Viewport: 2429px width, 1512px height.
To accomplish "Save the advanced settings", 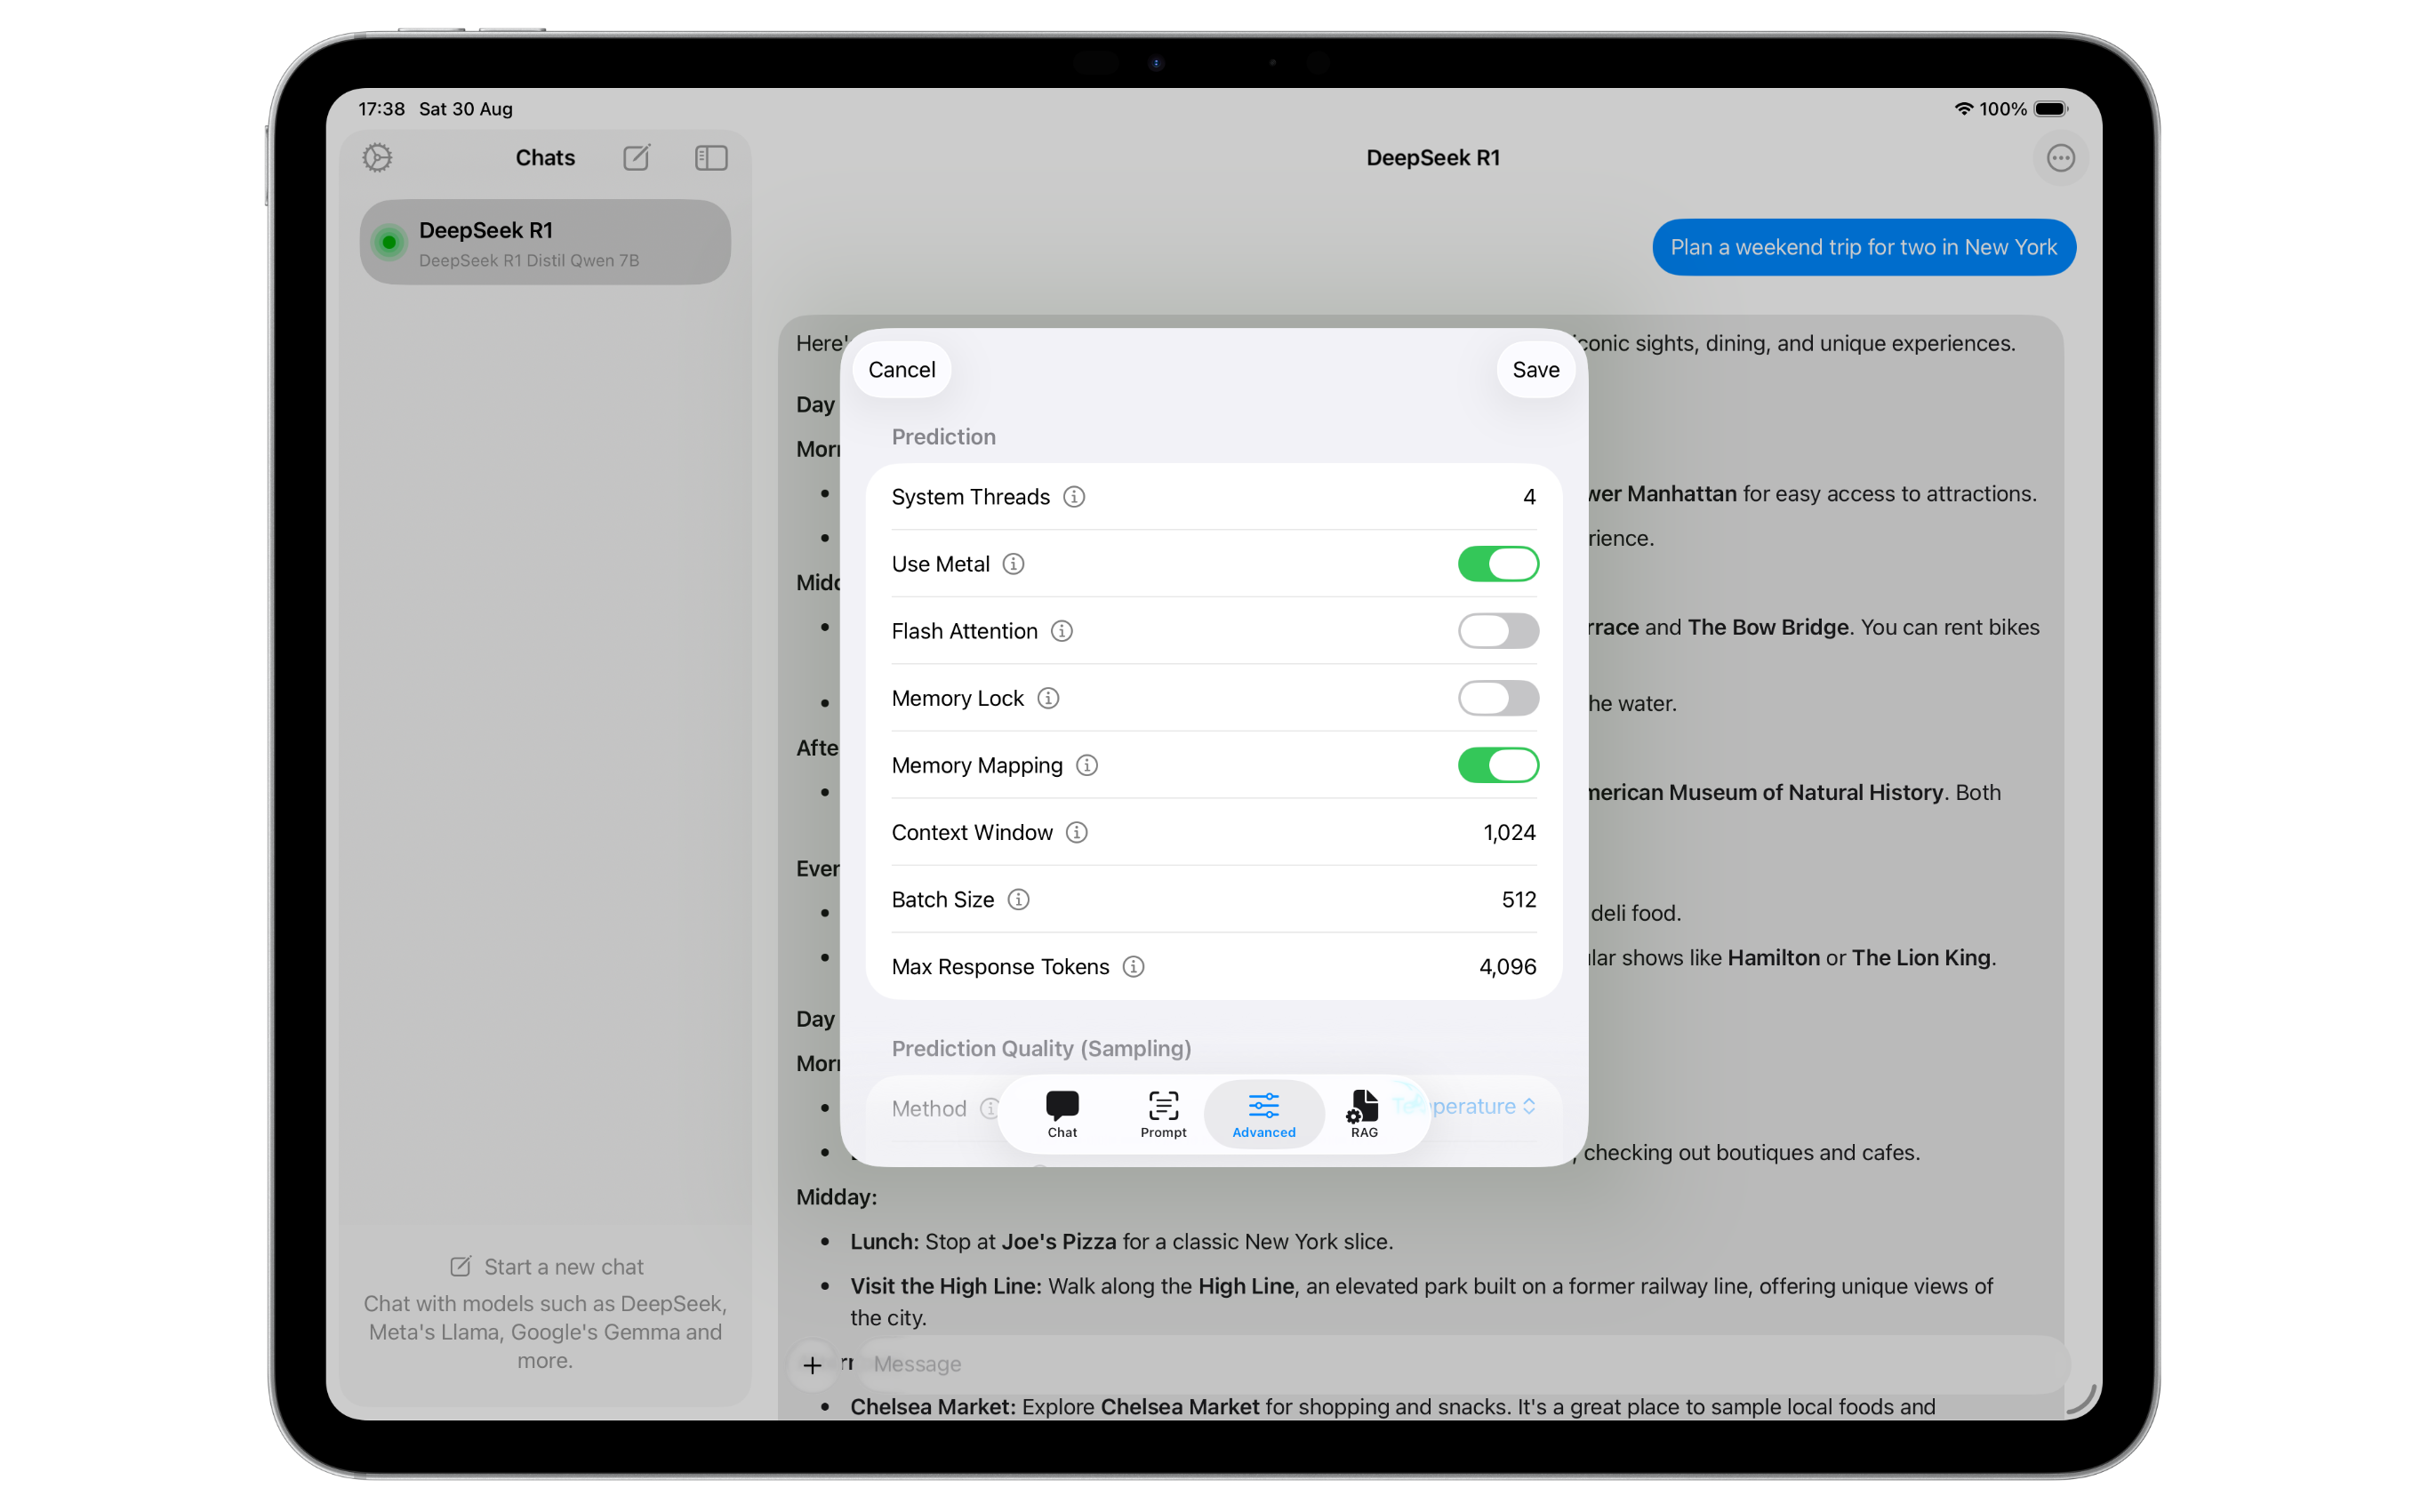I will [x=1535, y=370].
